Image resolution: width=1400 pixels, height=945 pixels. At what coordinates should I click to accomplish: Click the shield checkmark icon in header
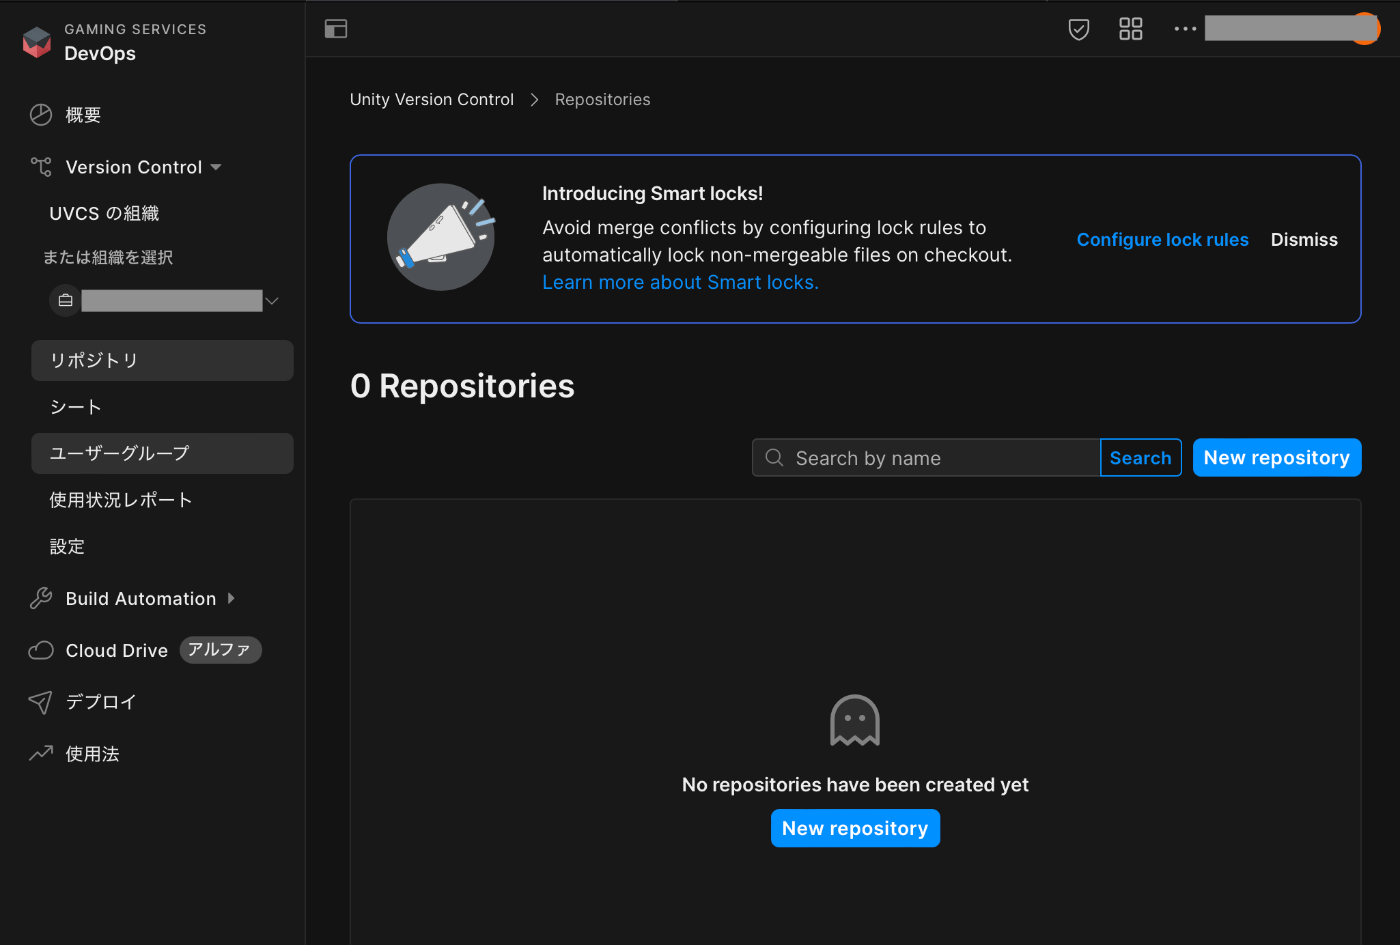(x=1079, y=29)
